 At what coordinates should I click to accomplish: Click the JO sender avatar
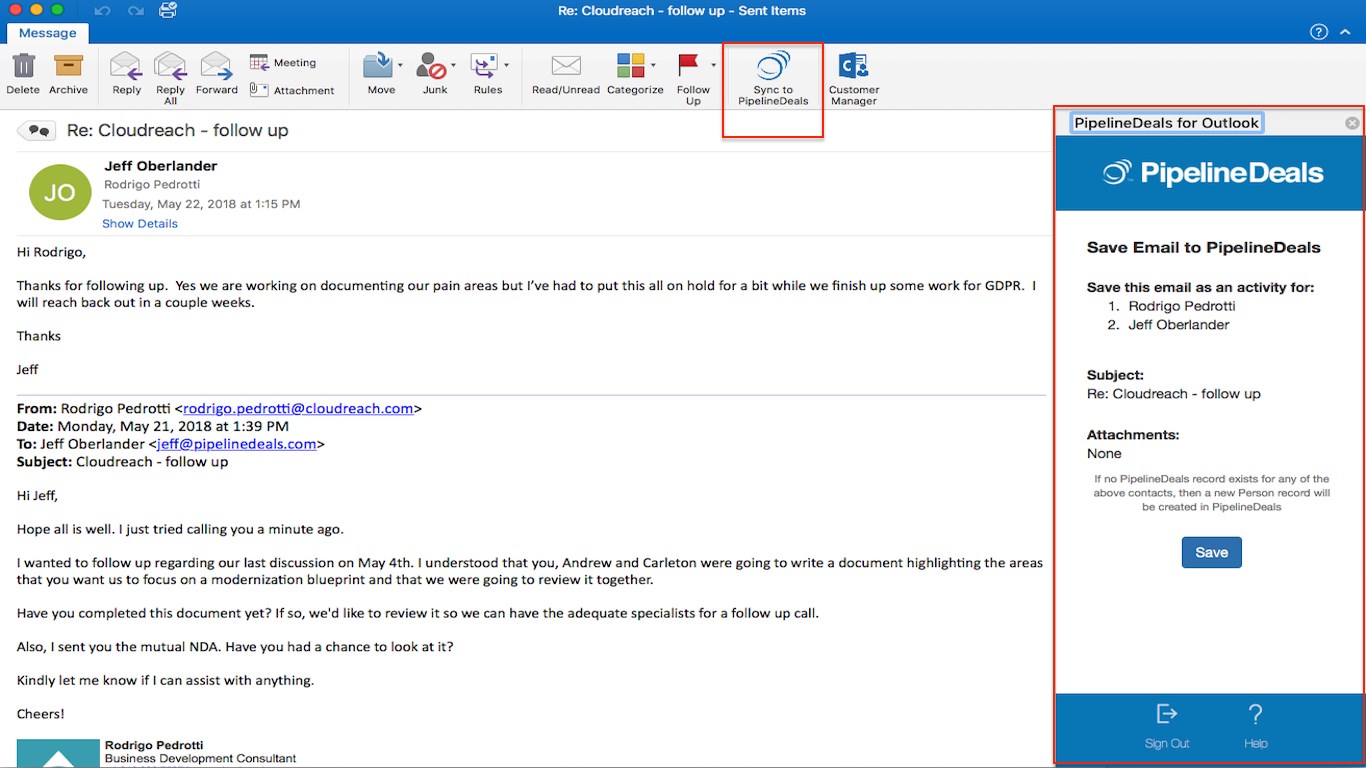[x=59, y=192]
